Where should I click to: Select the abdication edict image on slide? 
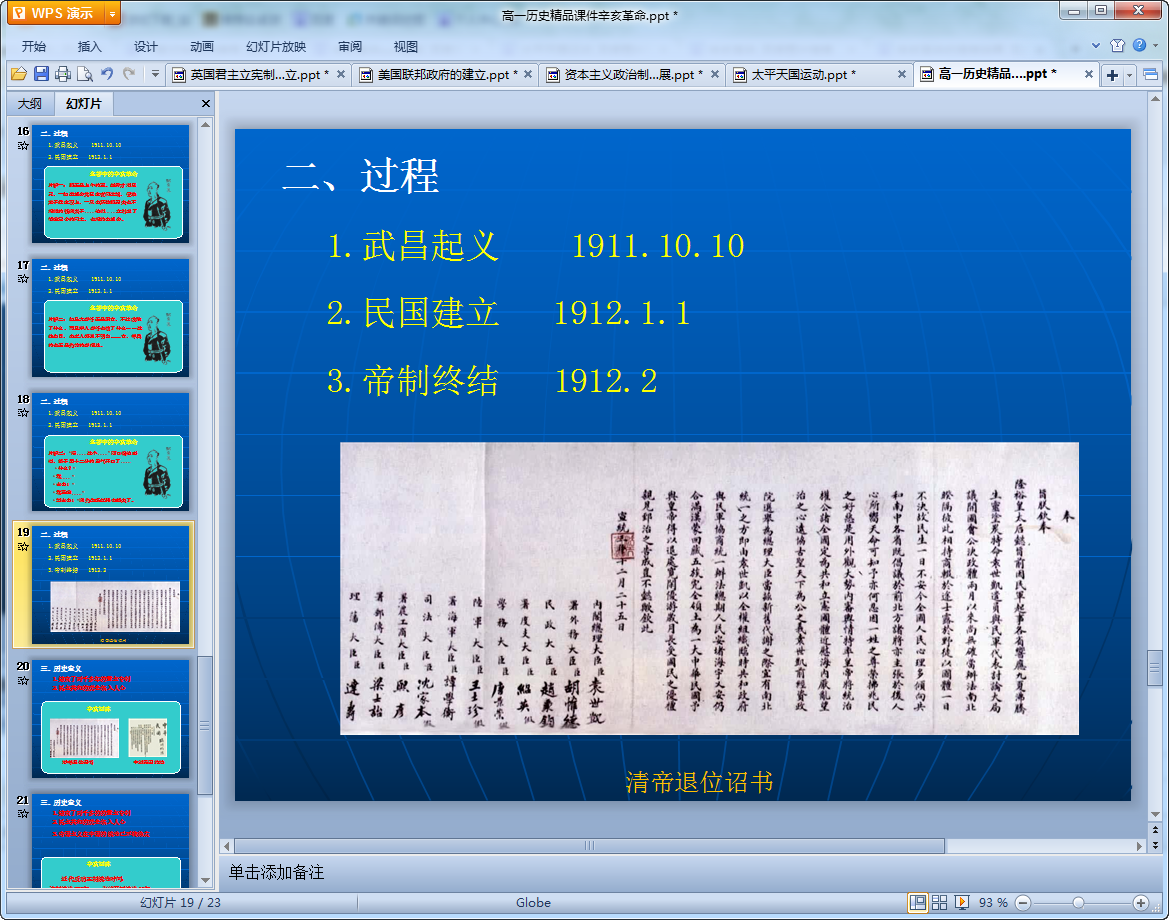(709, 588)
